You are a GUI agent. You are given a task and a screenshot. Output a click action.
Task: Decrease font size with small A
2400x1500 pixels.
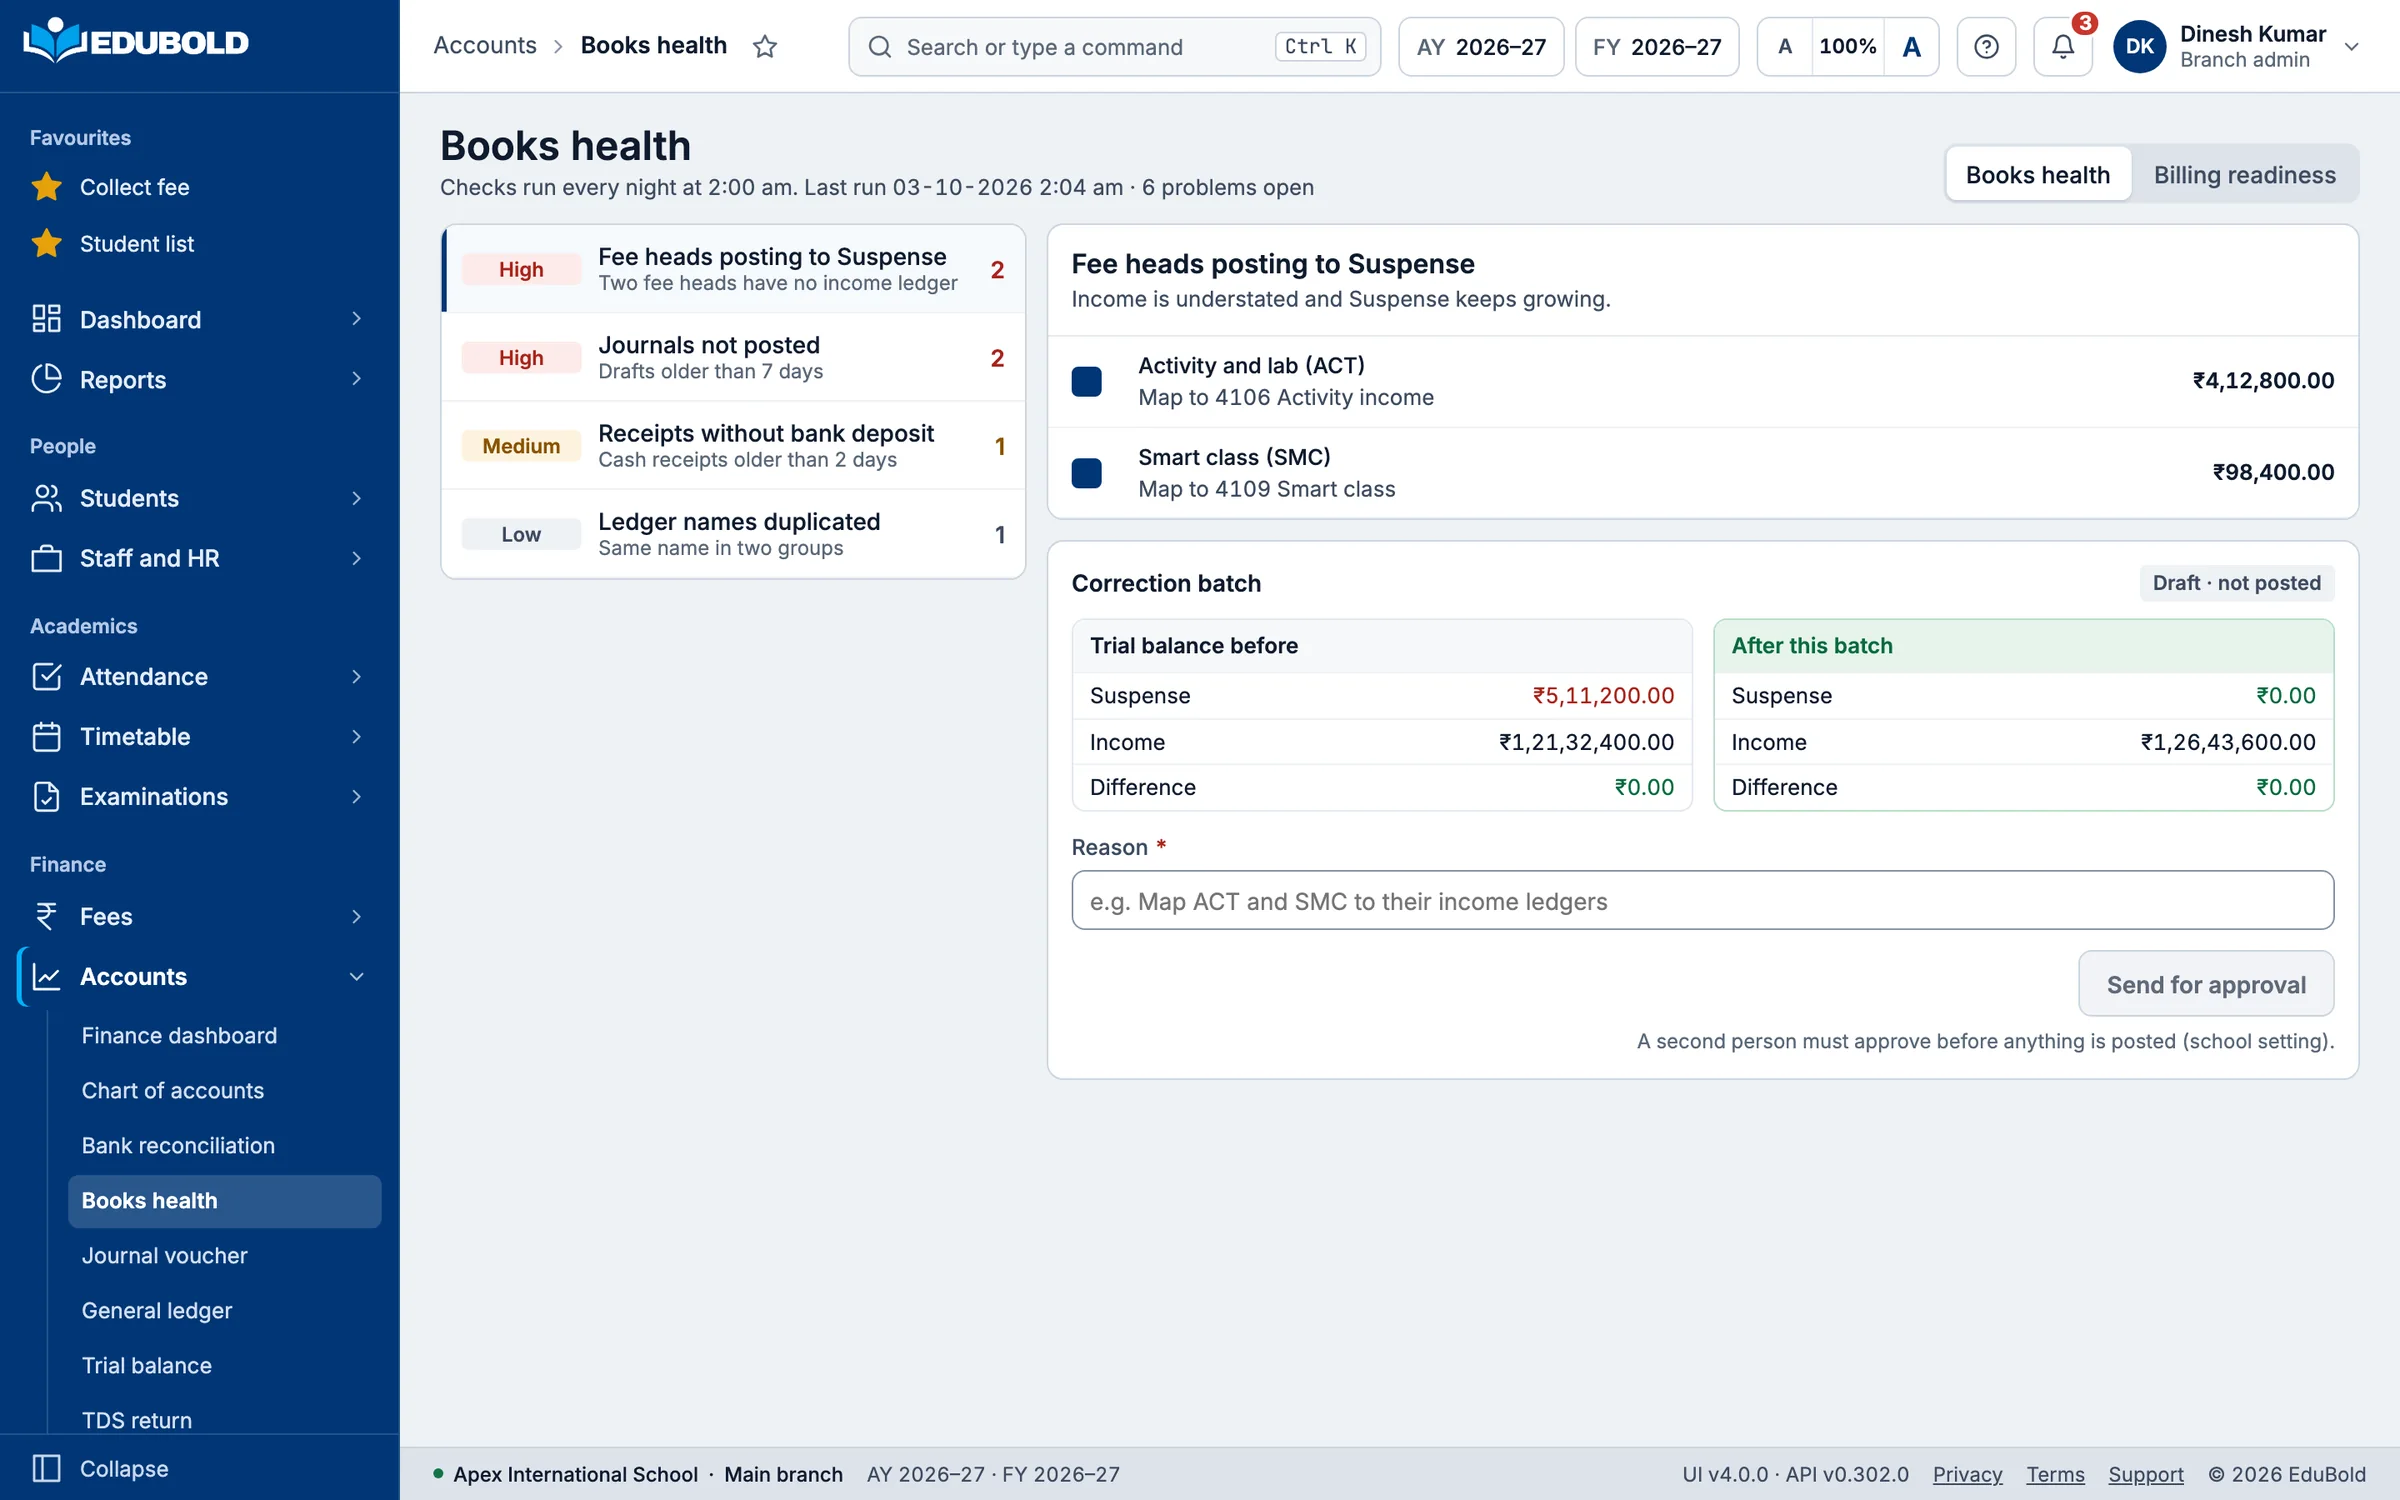(1785, 46)
